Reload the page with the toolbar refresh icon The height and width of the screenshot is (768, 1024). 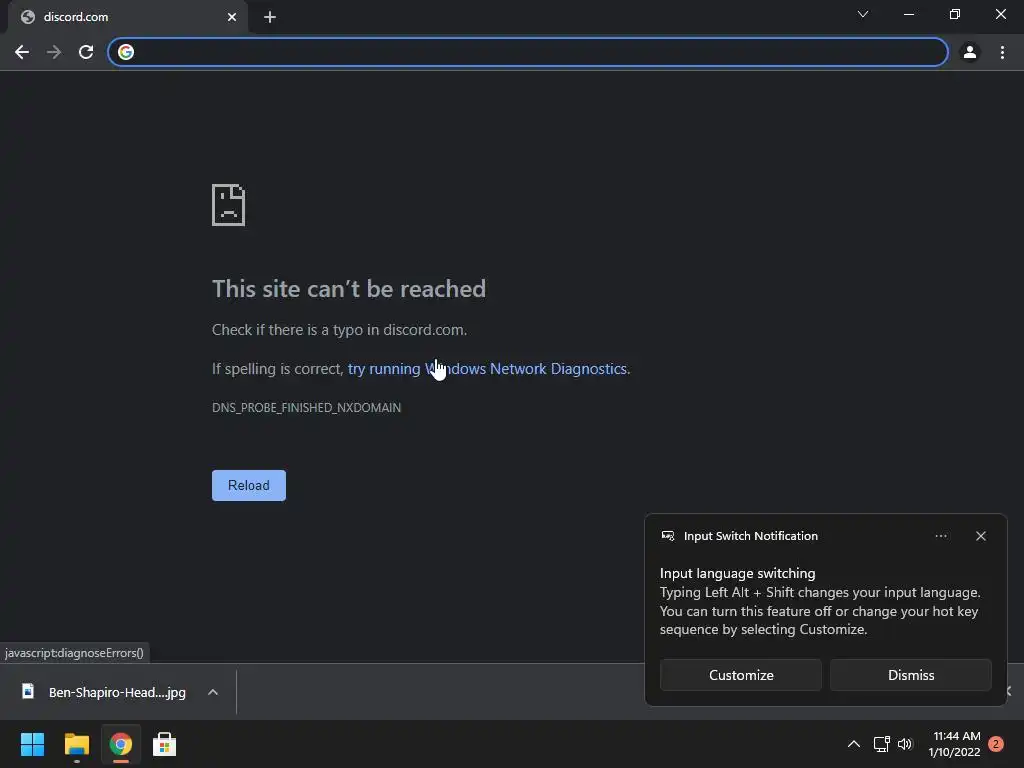coord(86,52)
